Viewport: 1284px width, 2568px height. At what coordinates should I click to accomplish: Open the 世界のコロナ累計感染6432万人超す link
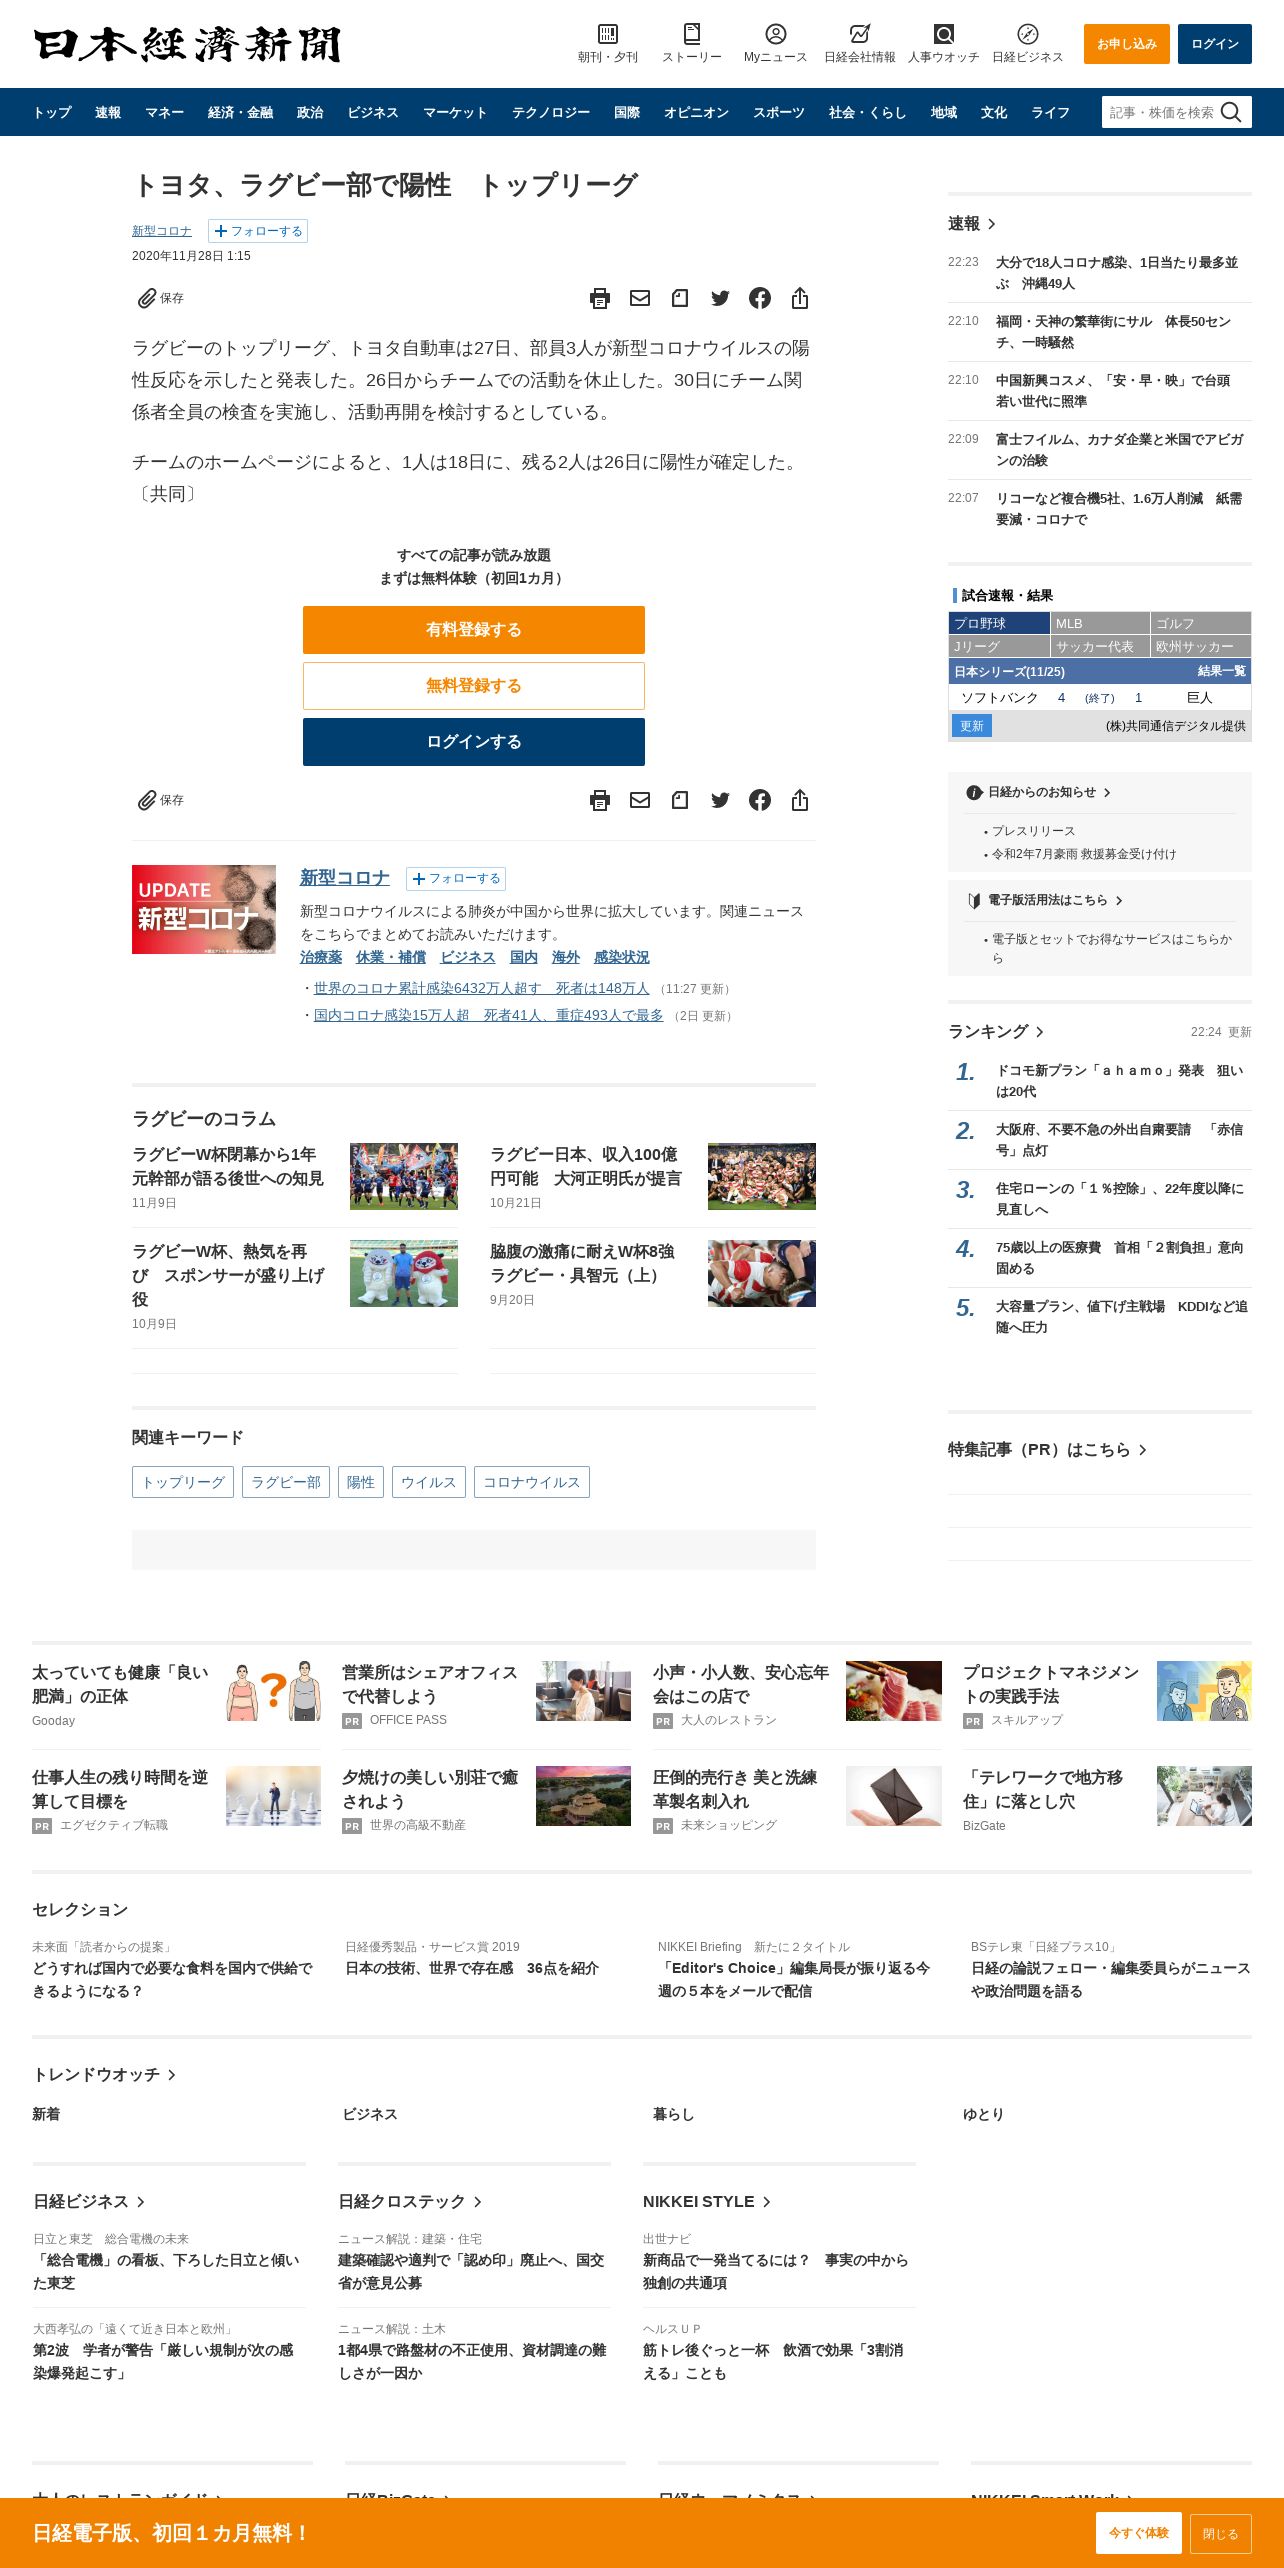(x=481, y=988)
